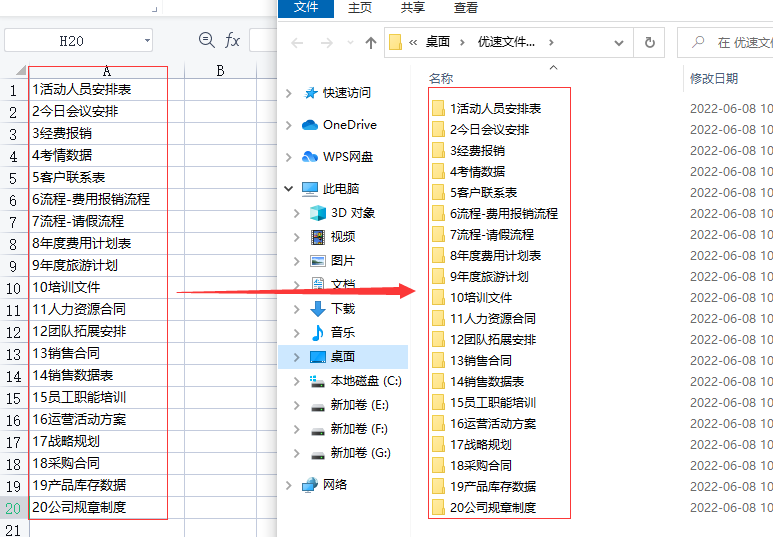Screen dimensions: 773x537
Task: Open the 文件 tab in Explorer
Action: click(x=306, y=7)
